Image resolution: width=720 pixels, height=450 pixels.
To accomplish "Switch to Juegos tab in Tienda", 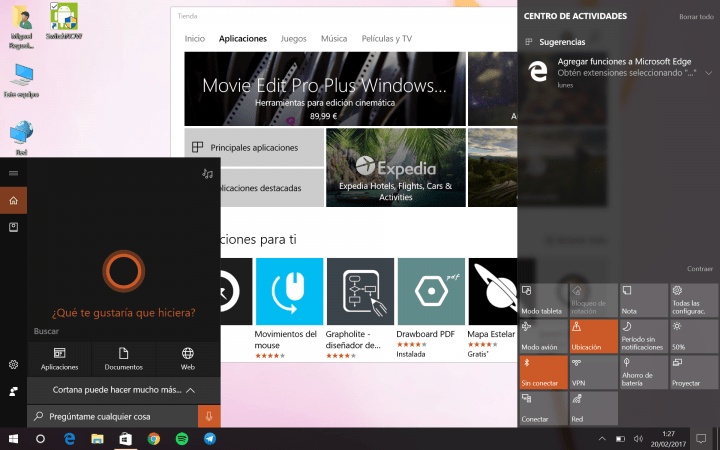I will pos(293,39).
